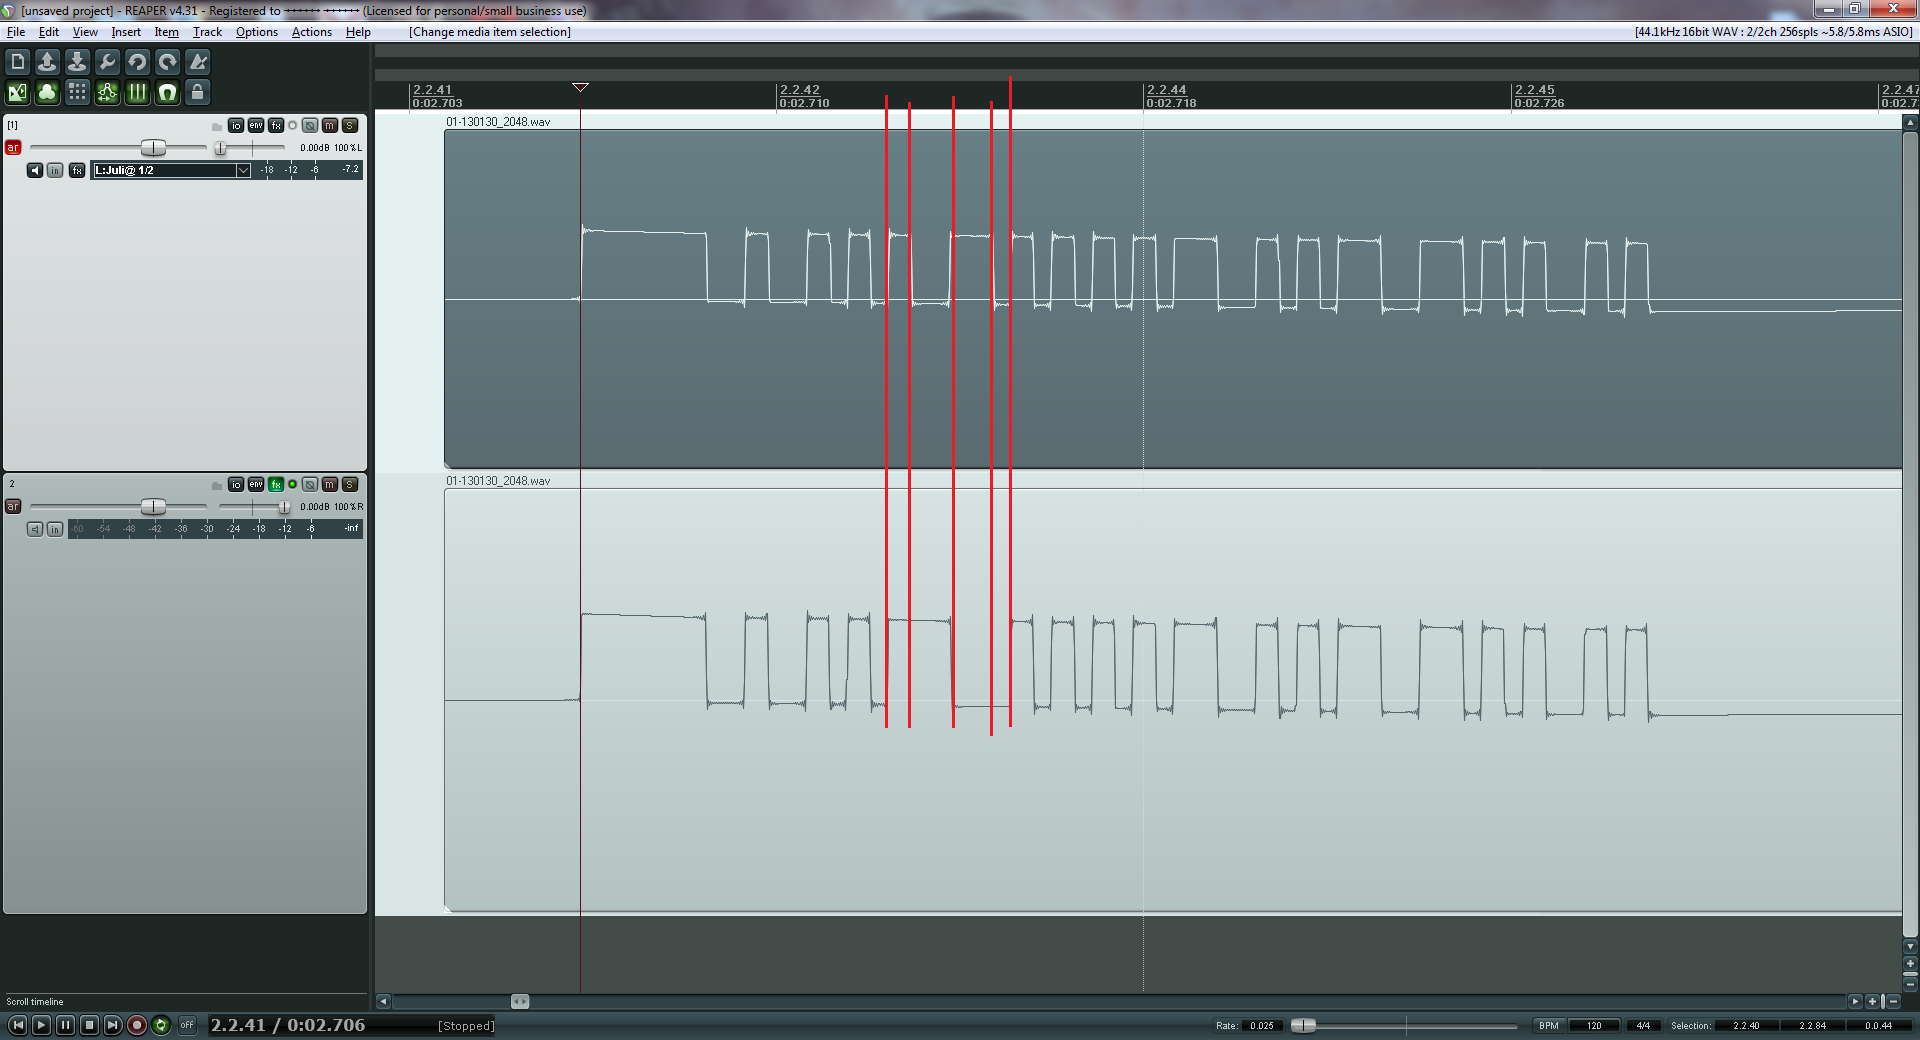Open track 2 env envelope button

pyautogui.click(x=256, y=485)
